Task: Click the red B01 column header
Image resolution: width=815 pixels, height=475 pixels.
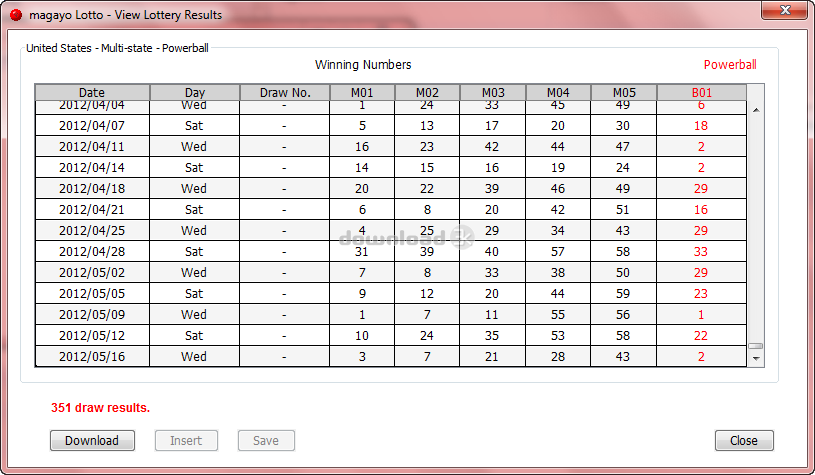Action: point(701,93)
